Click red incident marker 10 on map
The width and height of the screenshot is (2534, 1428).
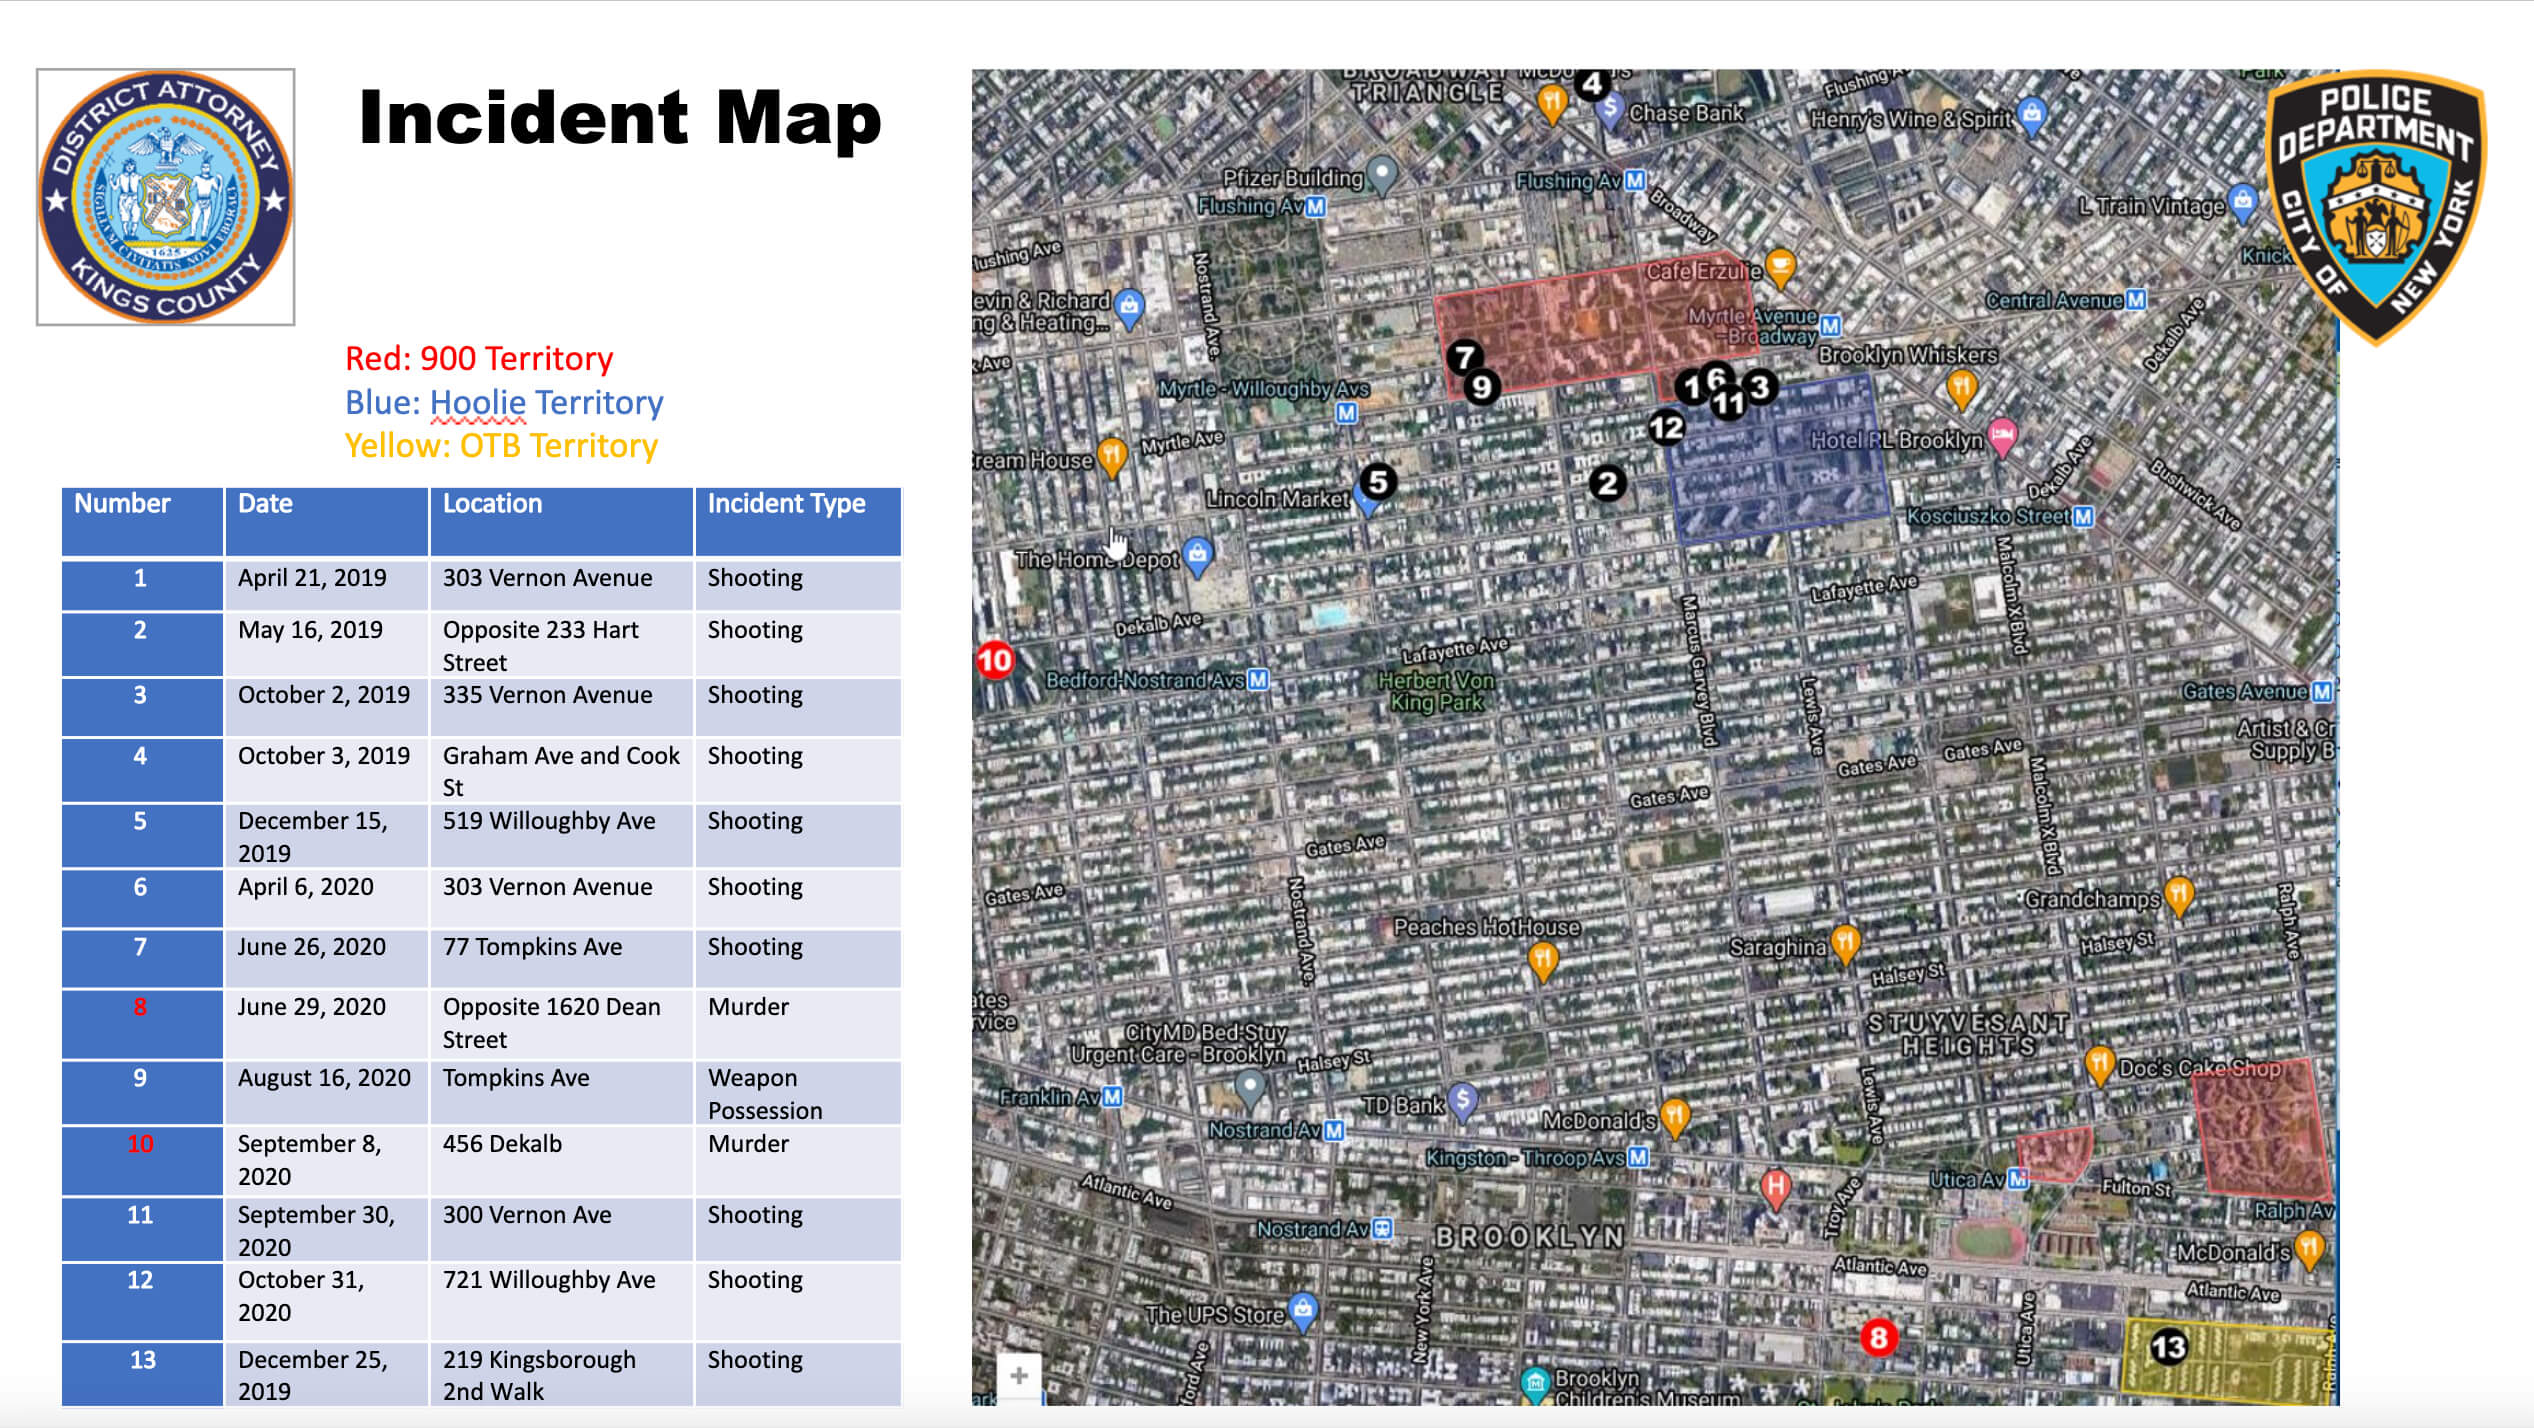(x=995, y=660)
